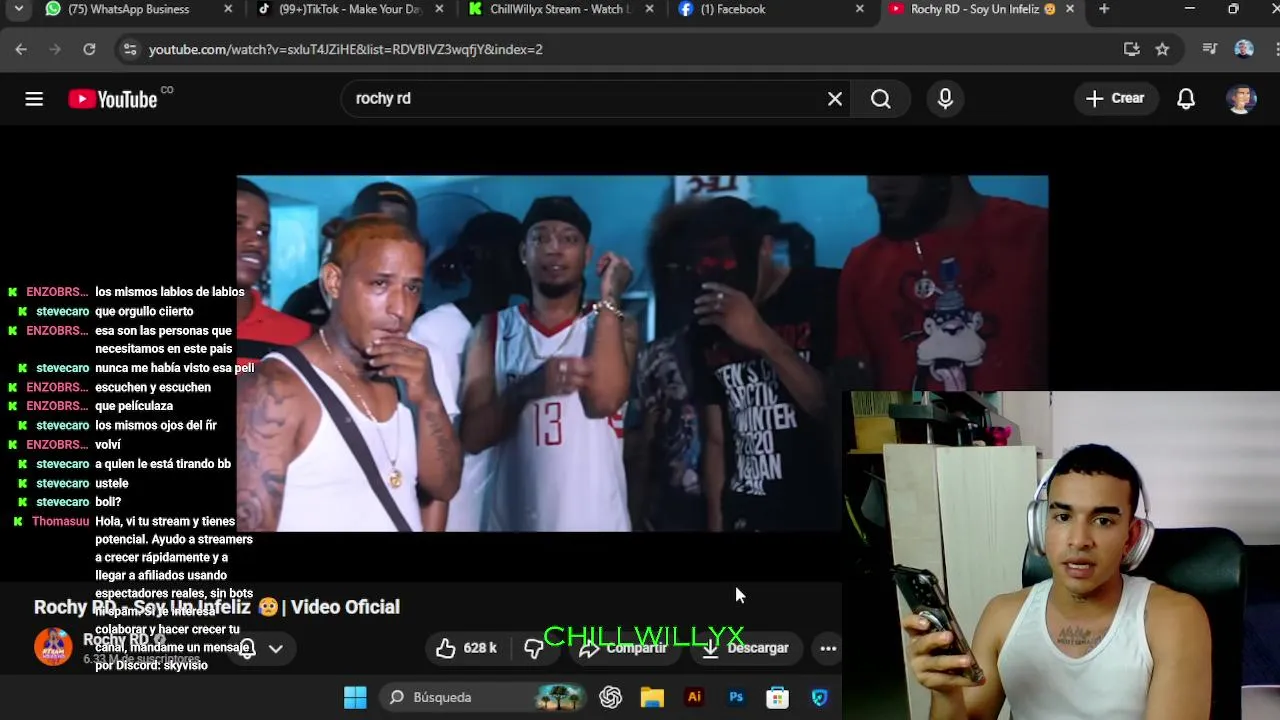Viewport: 1280px width, 720px height.
Task: Click the video title Soy Un Infeliz
Action: click(217, 607)
